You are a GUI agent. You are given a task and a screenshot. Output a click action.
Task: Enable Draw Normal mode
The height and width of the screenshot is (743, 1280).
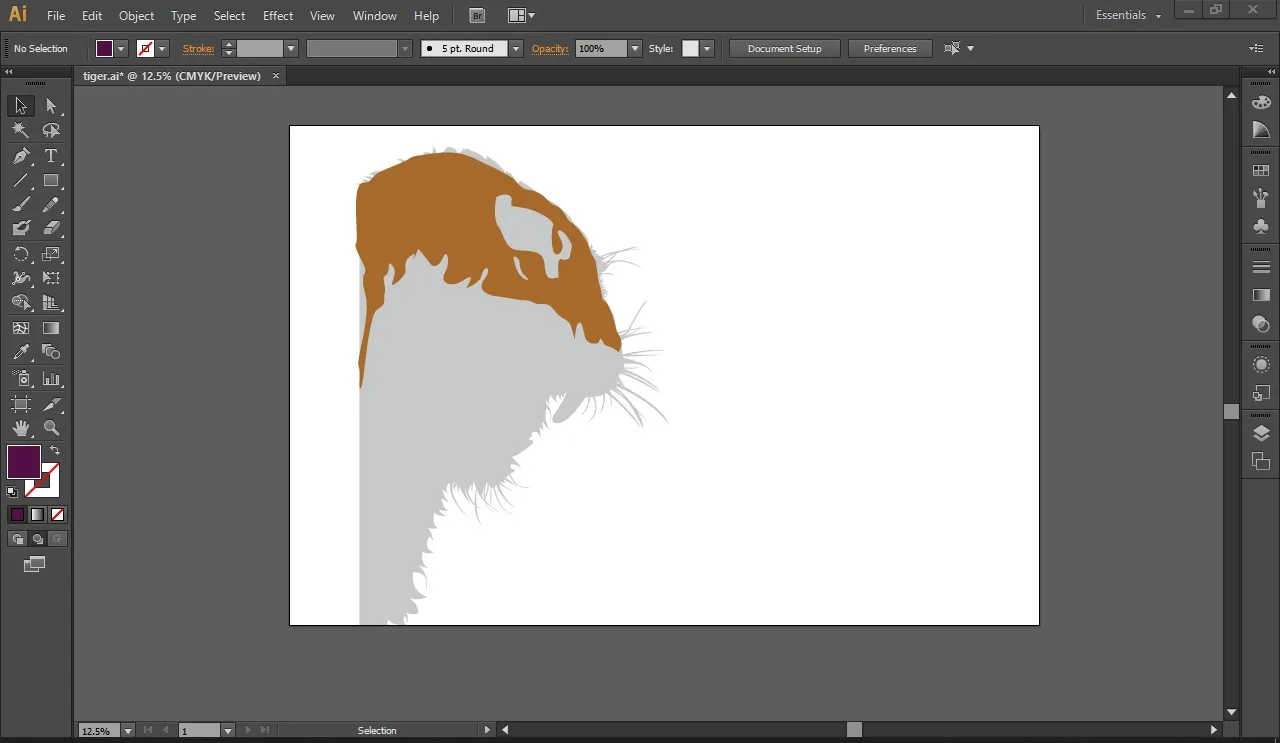coord(17,539)
